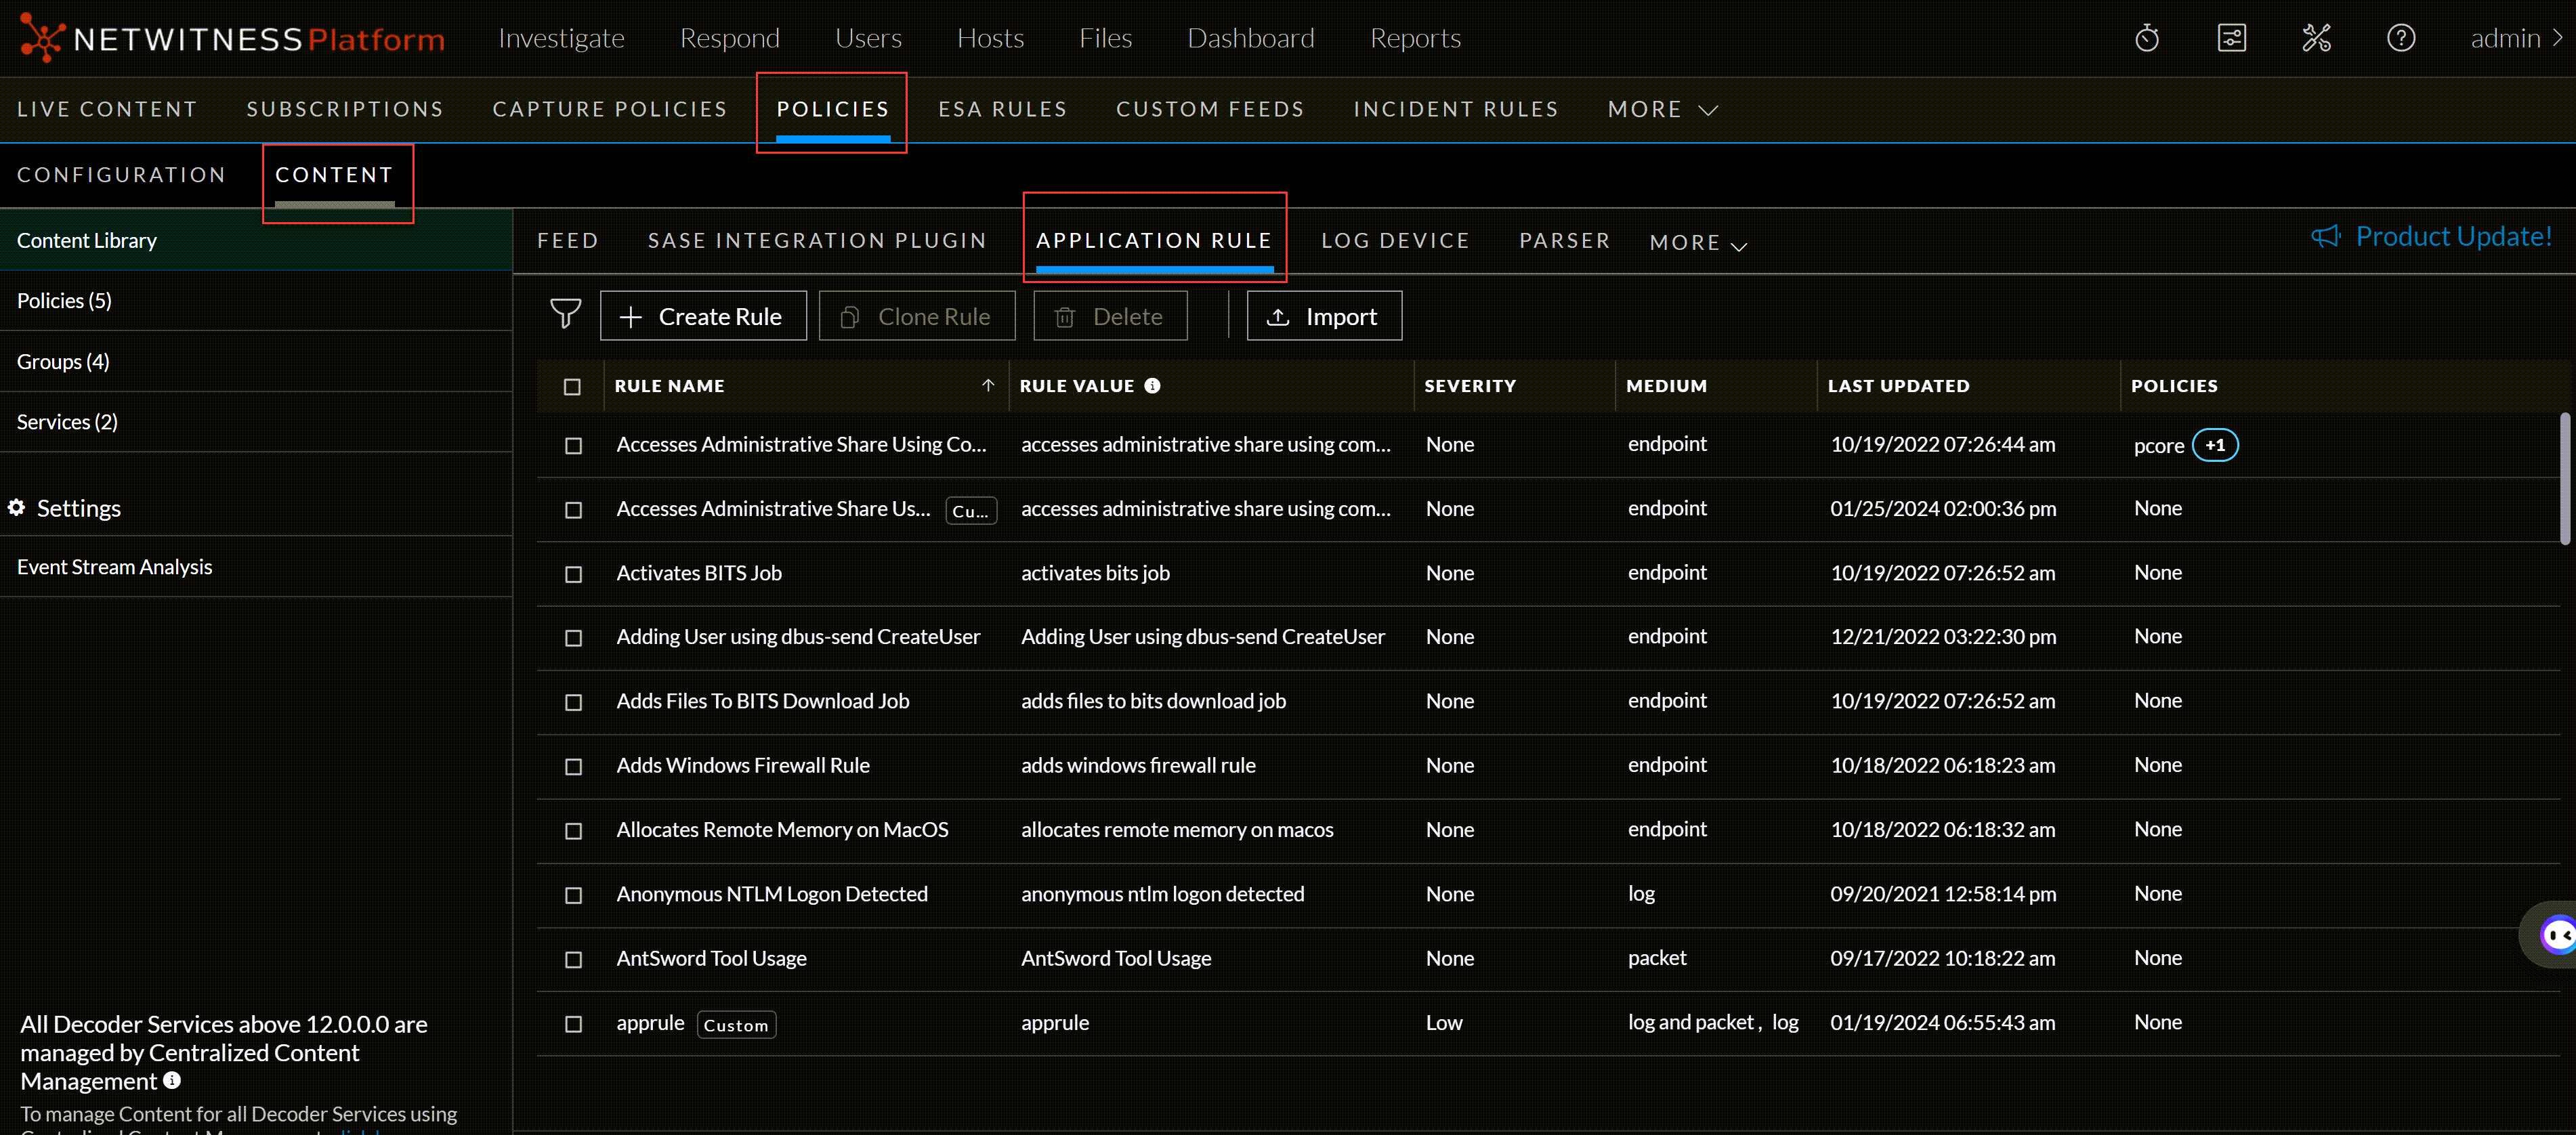Screen dimensions: 2576x1135
Task: Click the NetWitness Platform logo
Action: tap(230, 38)
